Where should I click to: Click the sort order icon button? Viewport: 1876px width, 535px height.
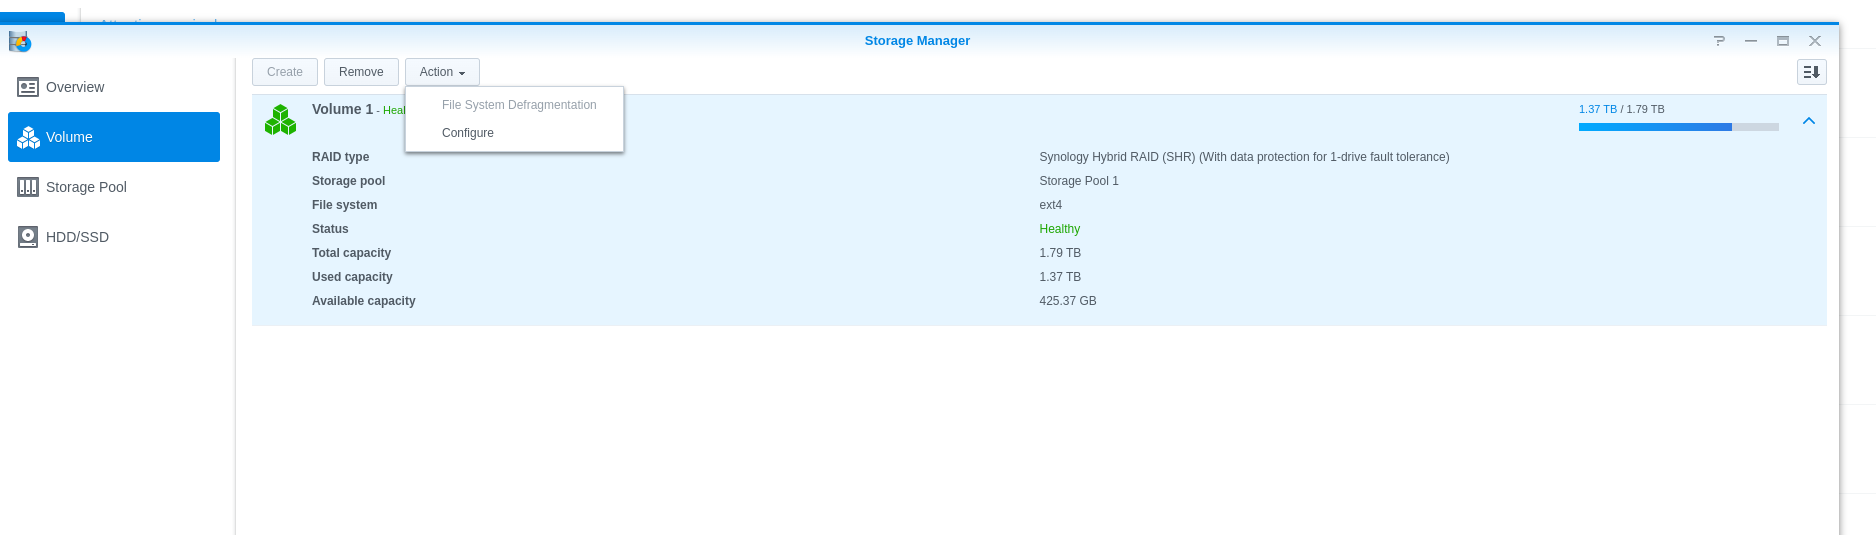[1811, 72]
